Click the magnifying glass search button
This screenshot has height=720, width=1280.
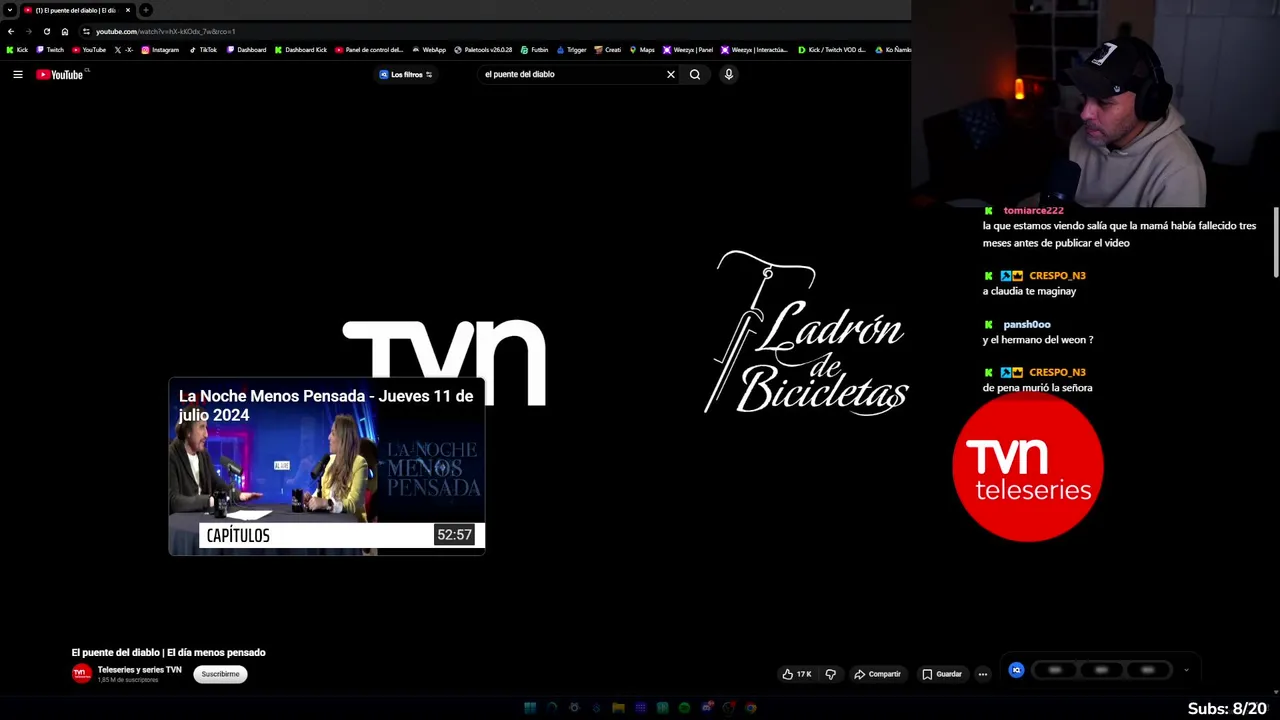(695, 74)
